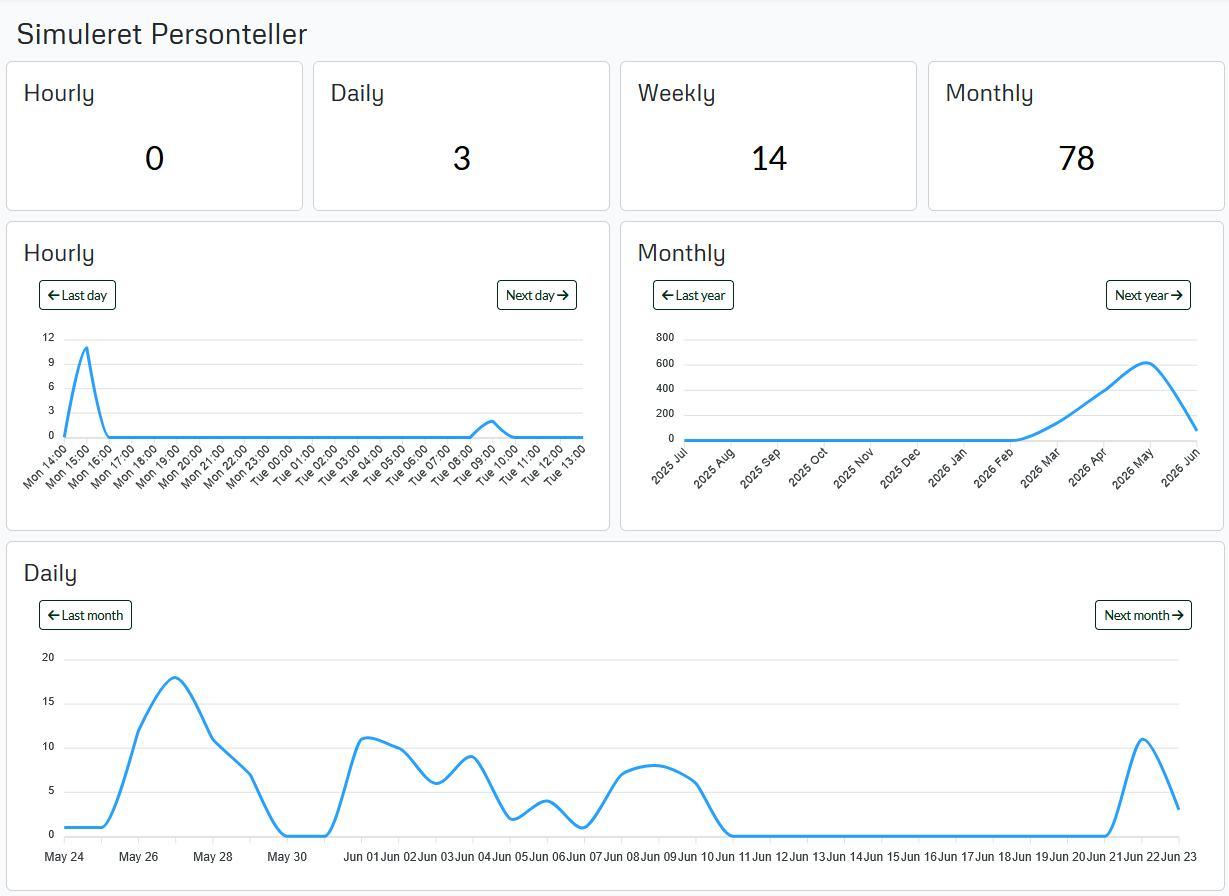Select the Daily count card showing 3
This screenshot has width=1229, height=896.
[x=461, y=136]
